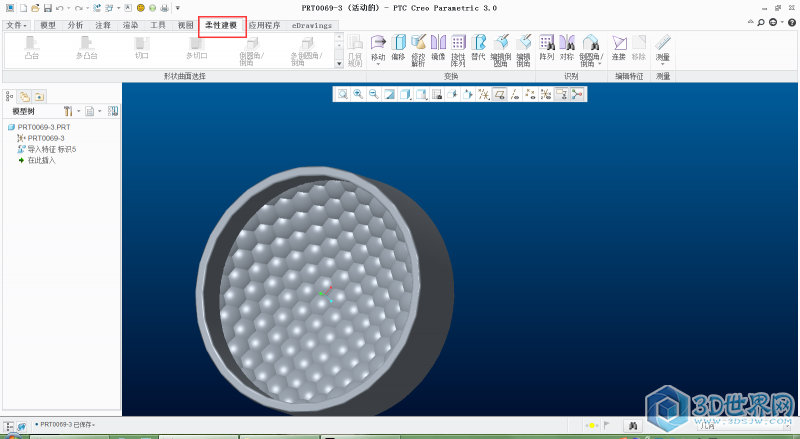Switch to the 工具 (Tools) tab
Viewport: 800px width, 439px height.
[x=158, y=25]
